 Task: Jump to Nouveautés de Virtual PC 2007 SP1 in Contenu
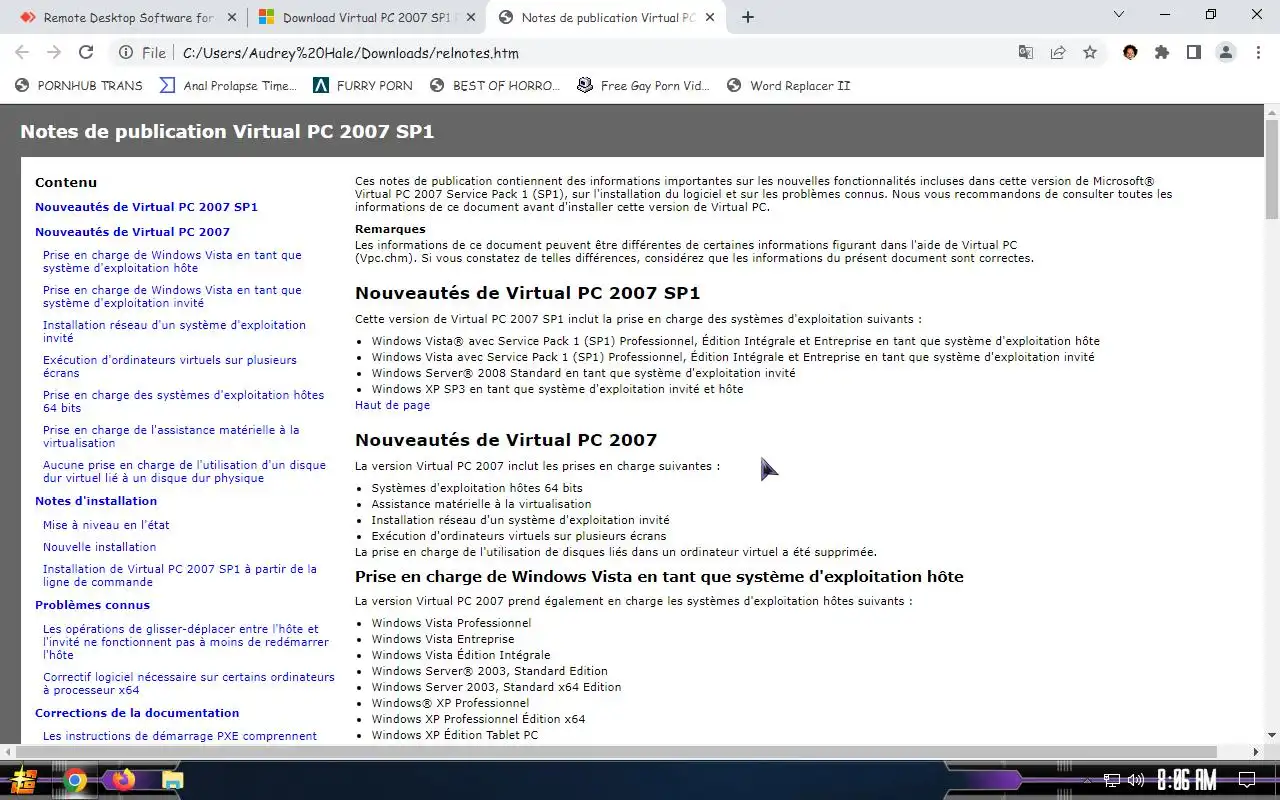click(146, 207)
